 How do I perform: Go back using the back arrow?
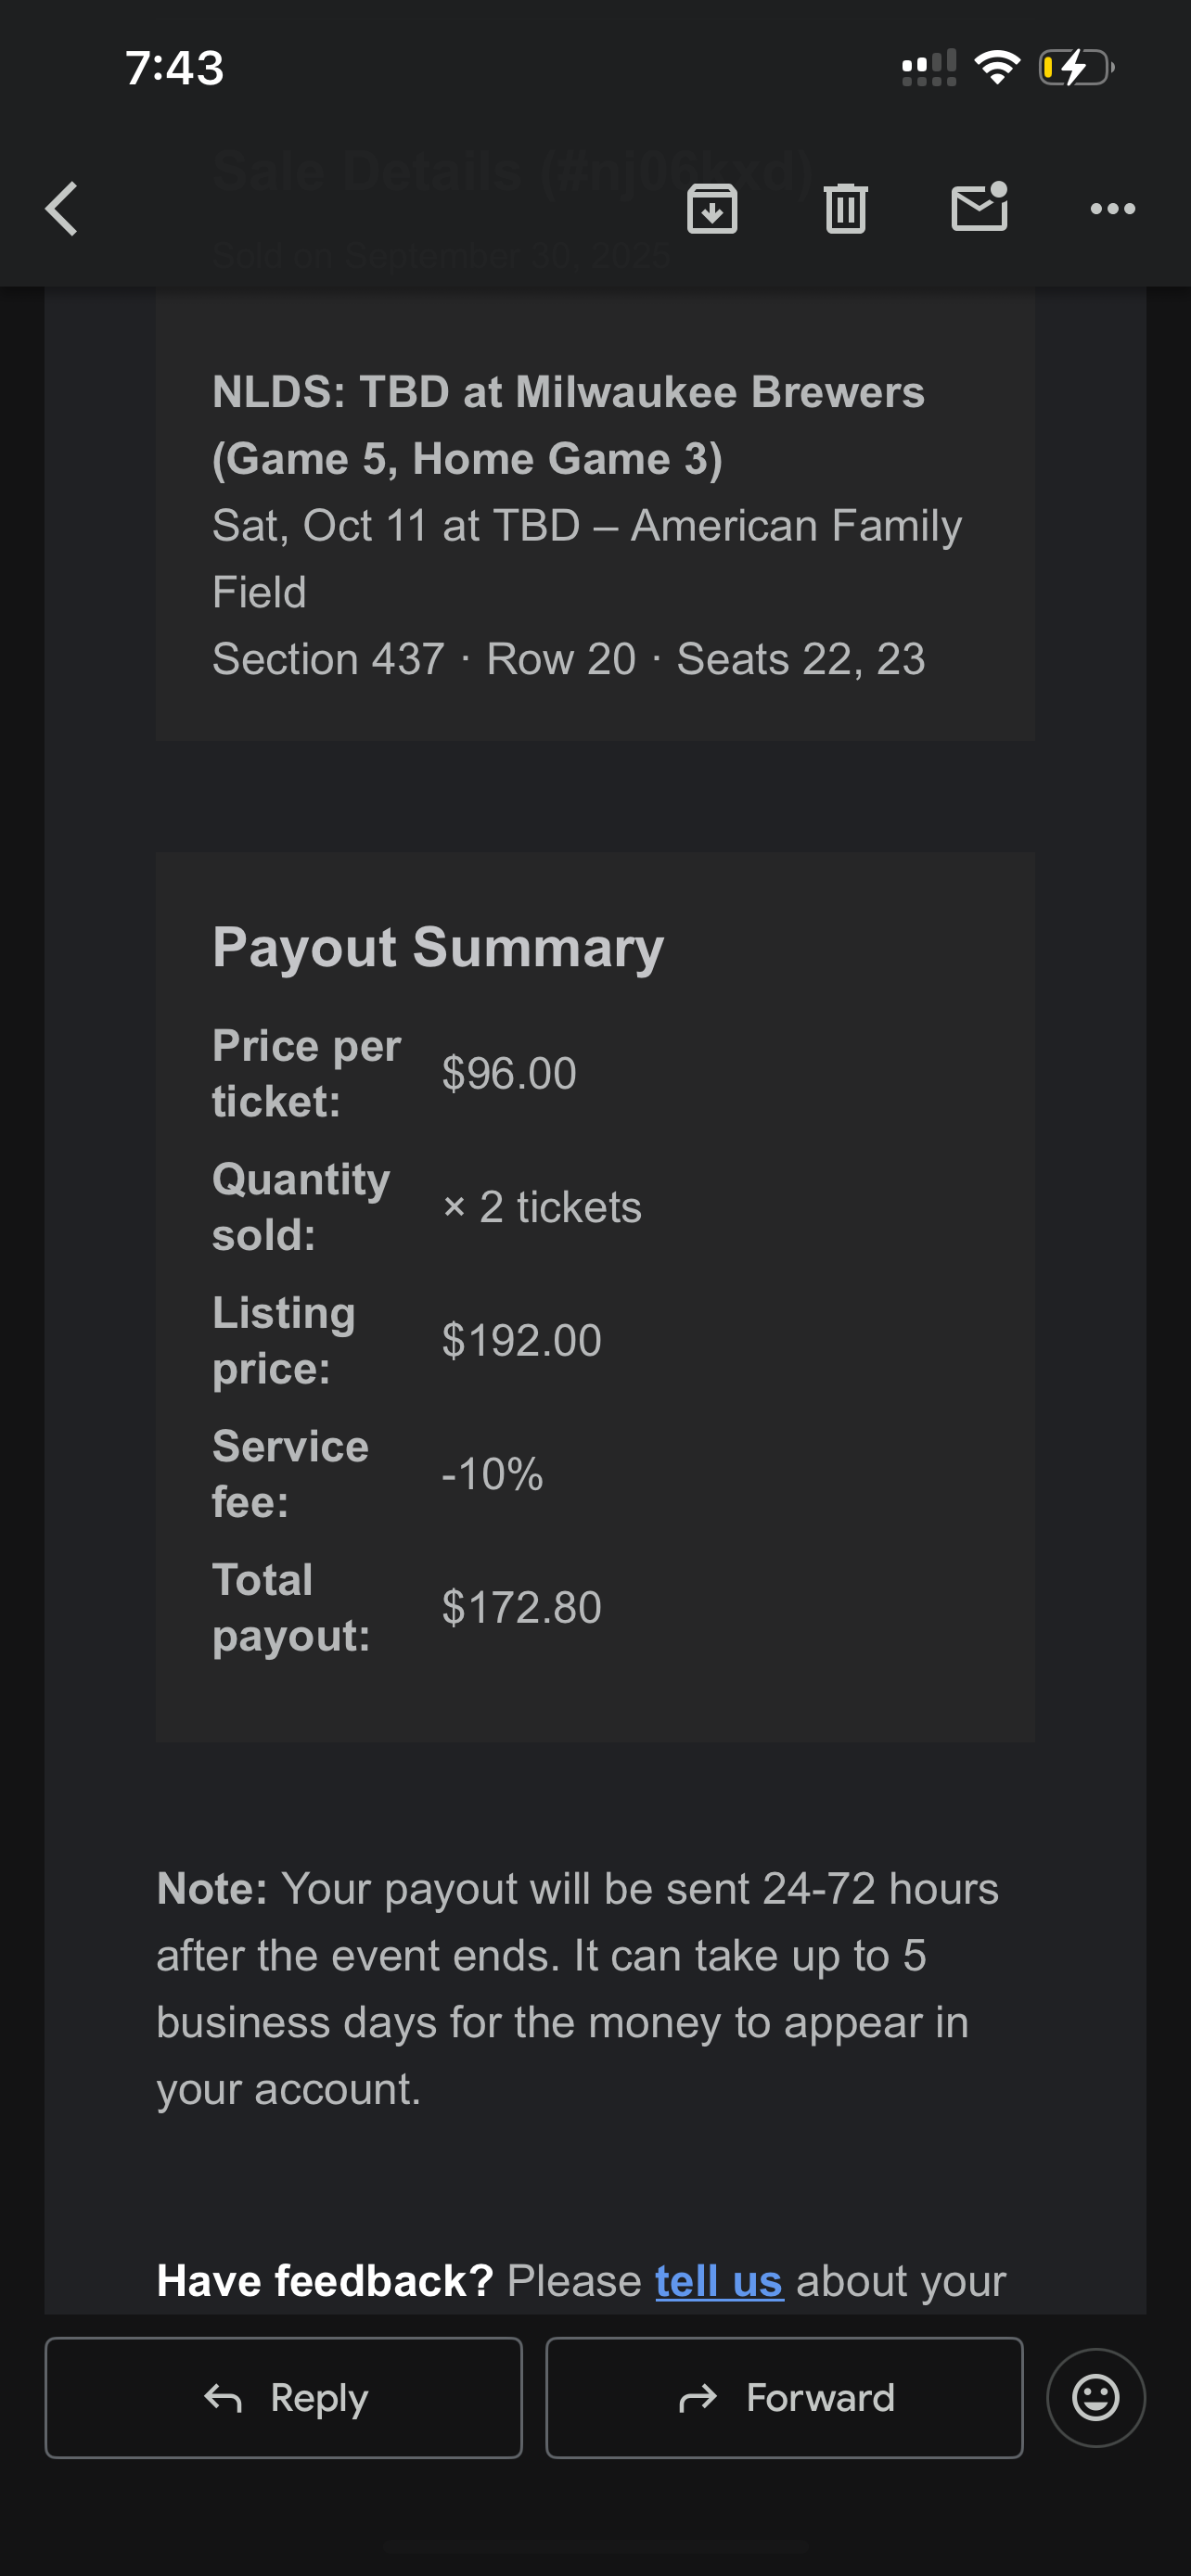(x=62, y=209)
